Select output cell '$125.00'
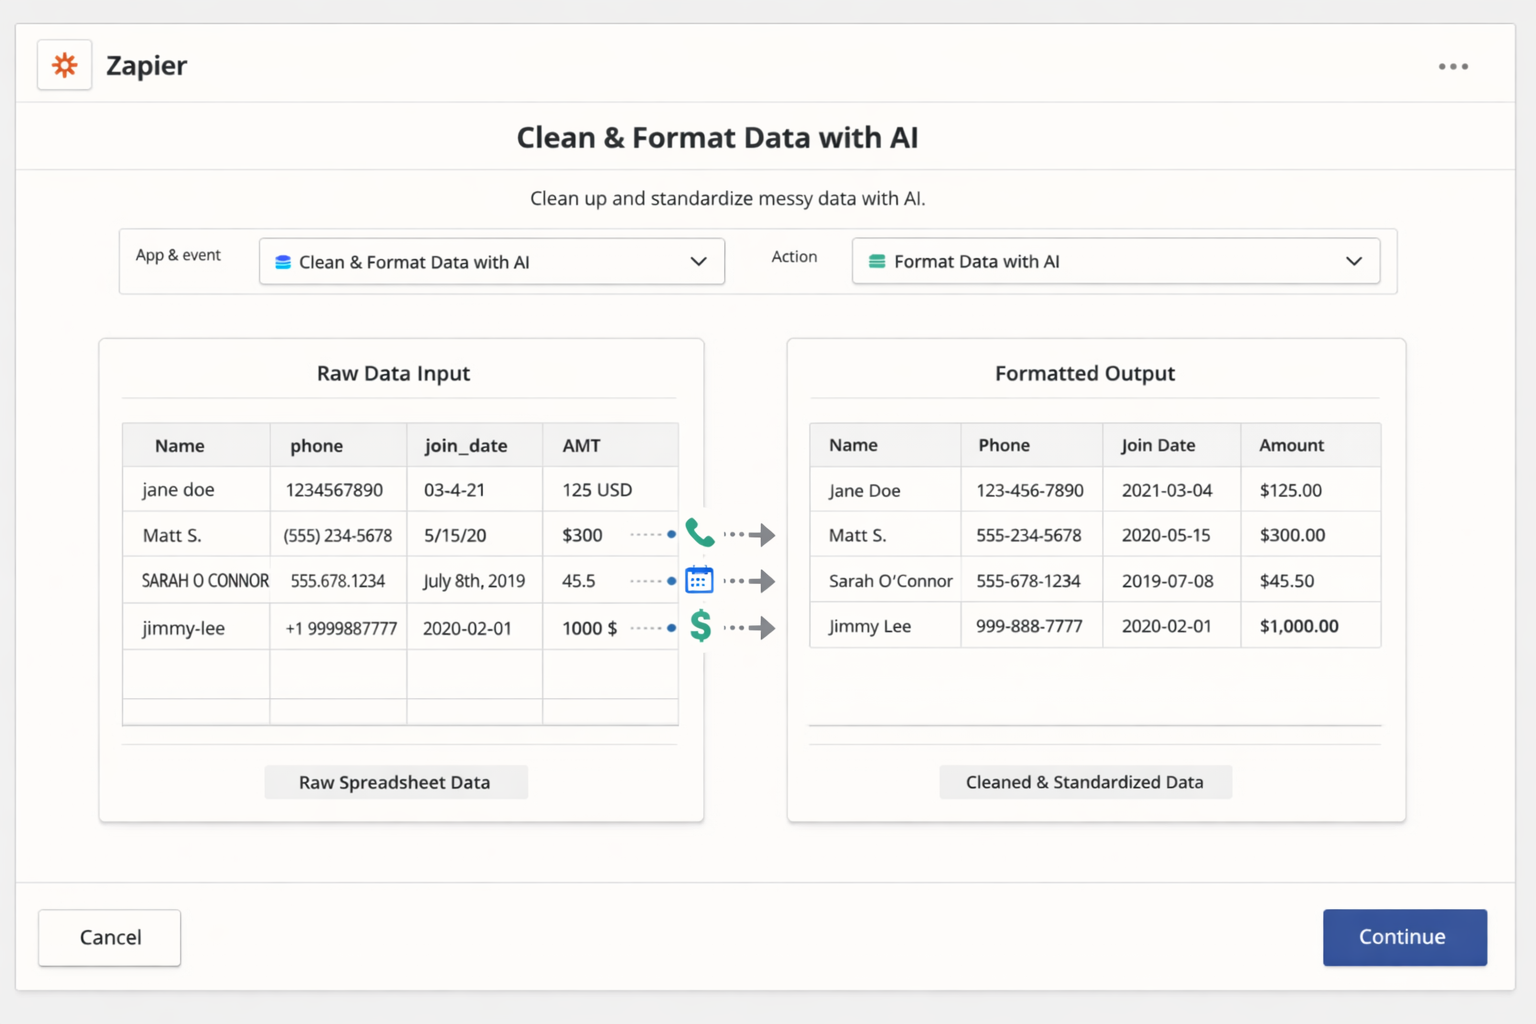 tap(1310, 490)
